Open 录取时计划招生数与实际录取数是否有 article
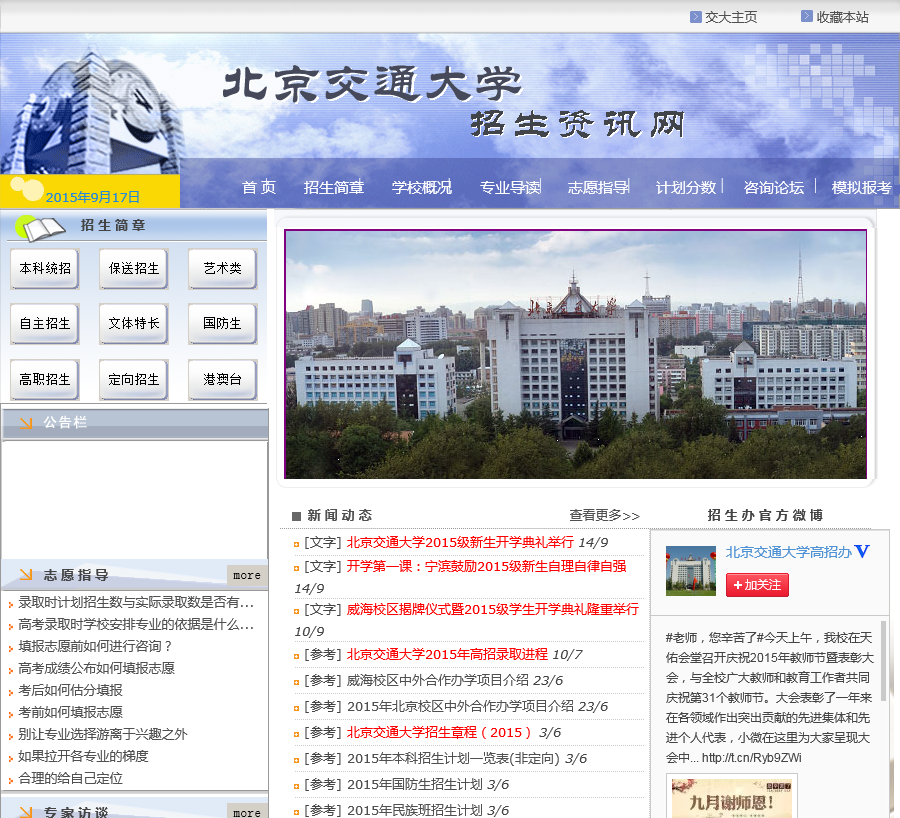The width and height of the screenshot is (900, 818). pyautogui.click(x=136, y=602)
